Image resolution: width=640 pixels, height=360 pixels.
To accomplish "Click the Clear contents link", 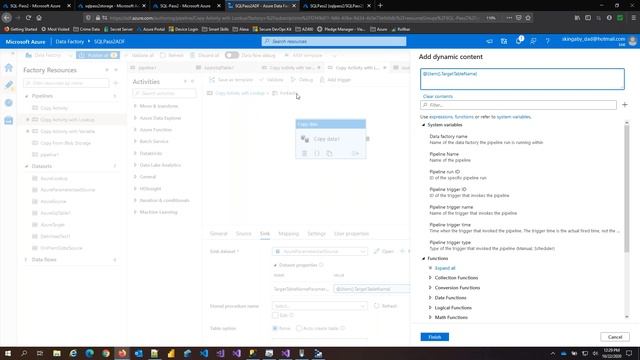I will click(x=438, y=96).
